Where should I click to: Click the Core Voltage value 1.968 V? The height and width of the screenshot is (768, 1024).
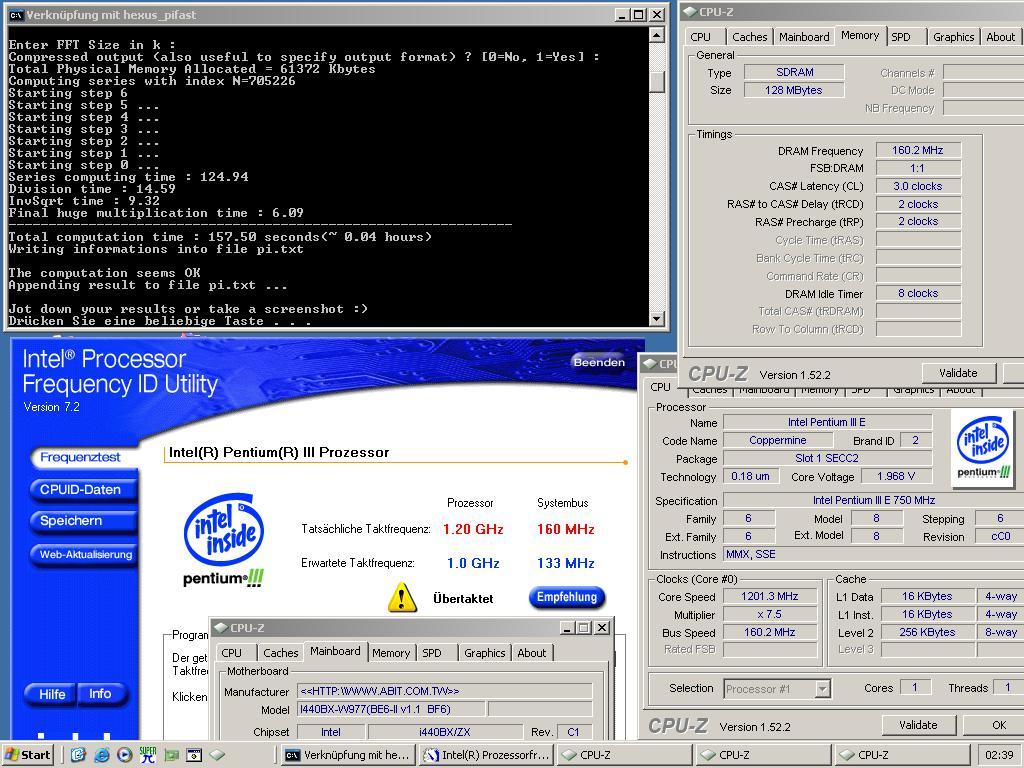click(x=896, y=477)
